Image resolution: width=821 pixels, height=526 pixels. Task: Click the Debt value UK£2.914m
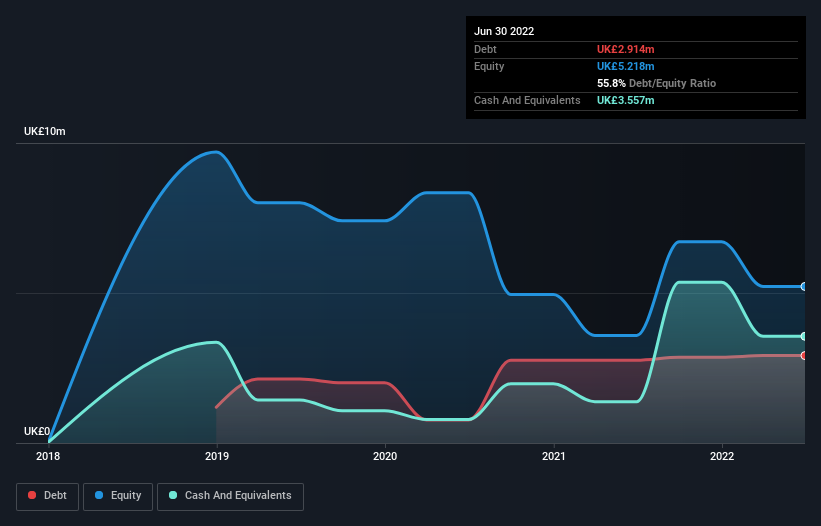[626, 49]
